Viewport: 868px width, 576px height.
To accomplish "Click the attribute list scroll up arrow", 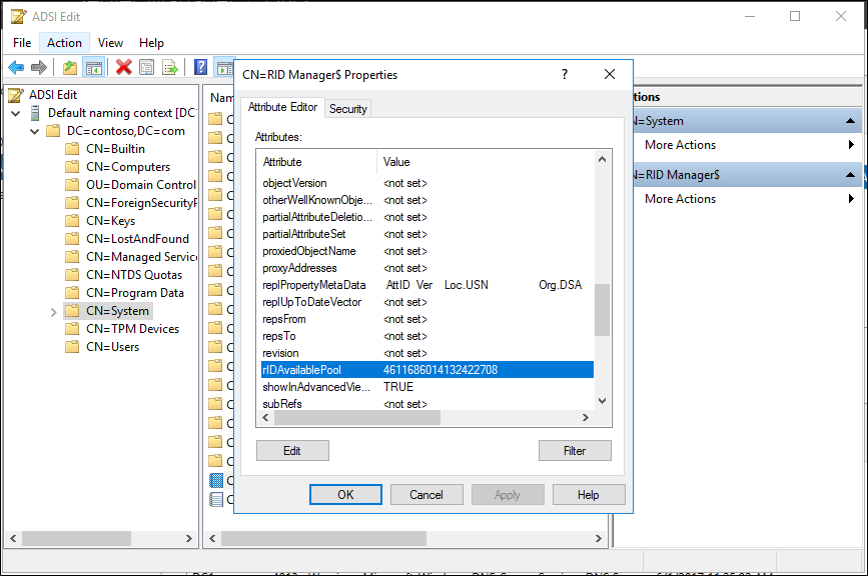I will [x=602, y=159].
